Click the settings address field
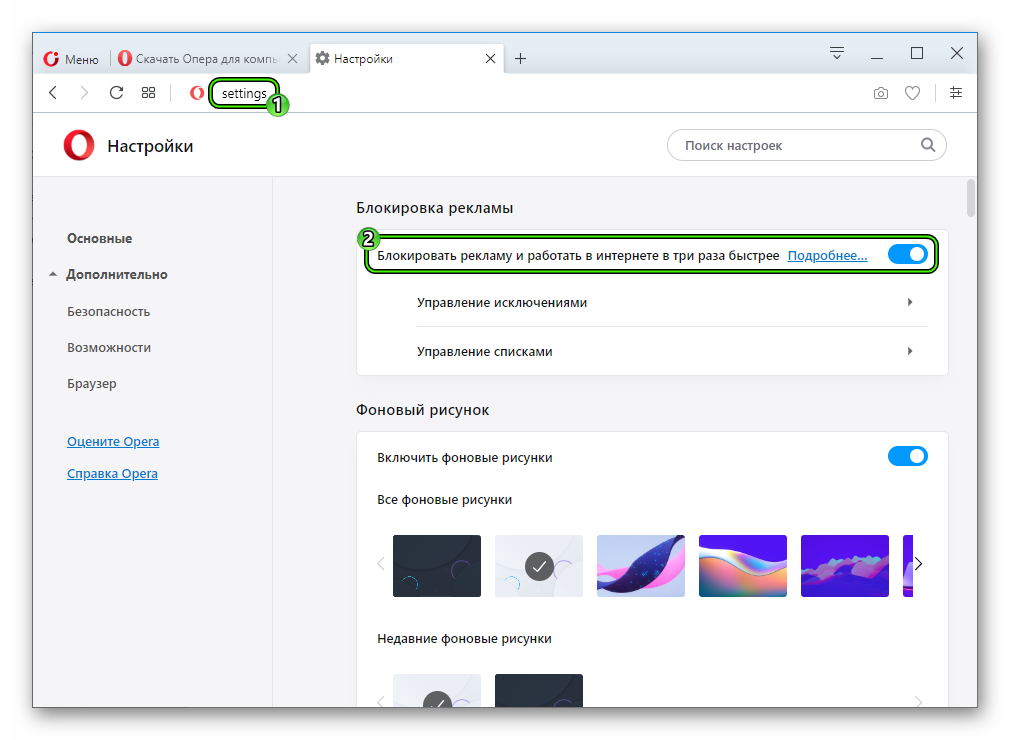The height and width of the screenshot is (740, 1010). coord(244,93)
